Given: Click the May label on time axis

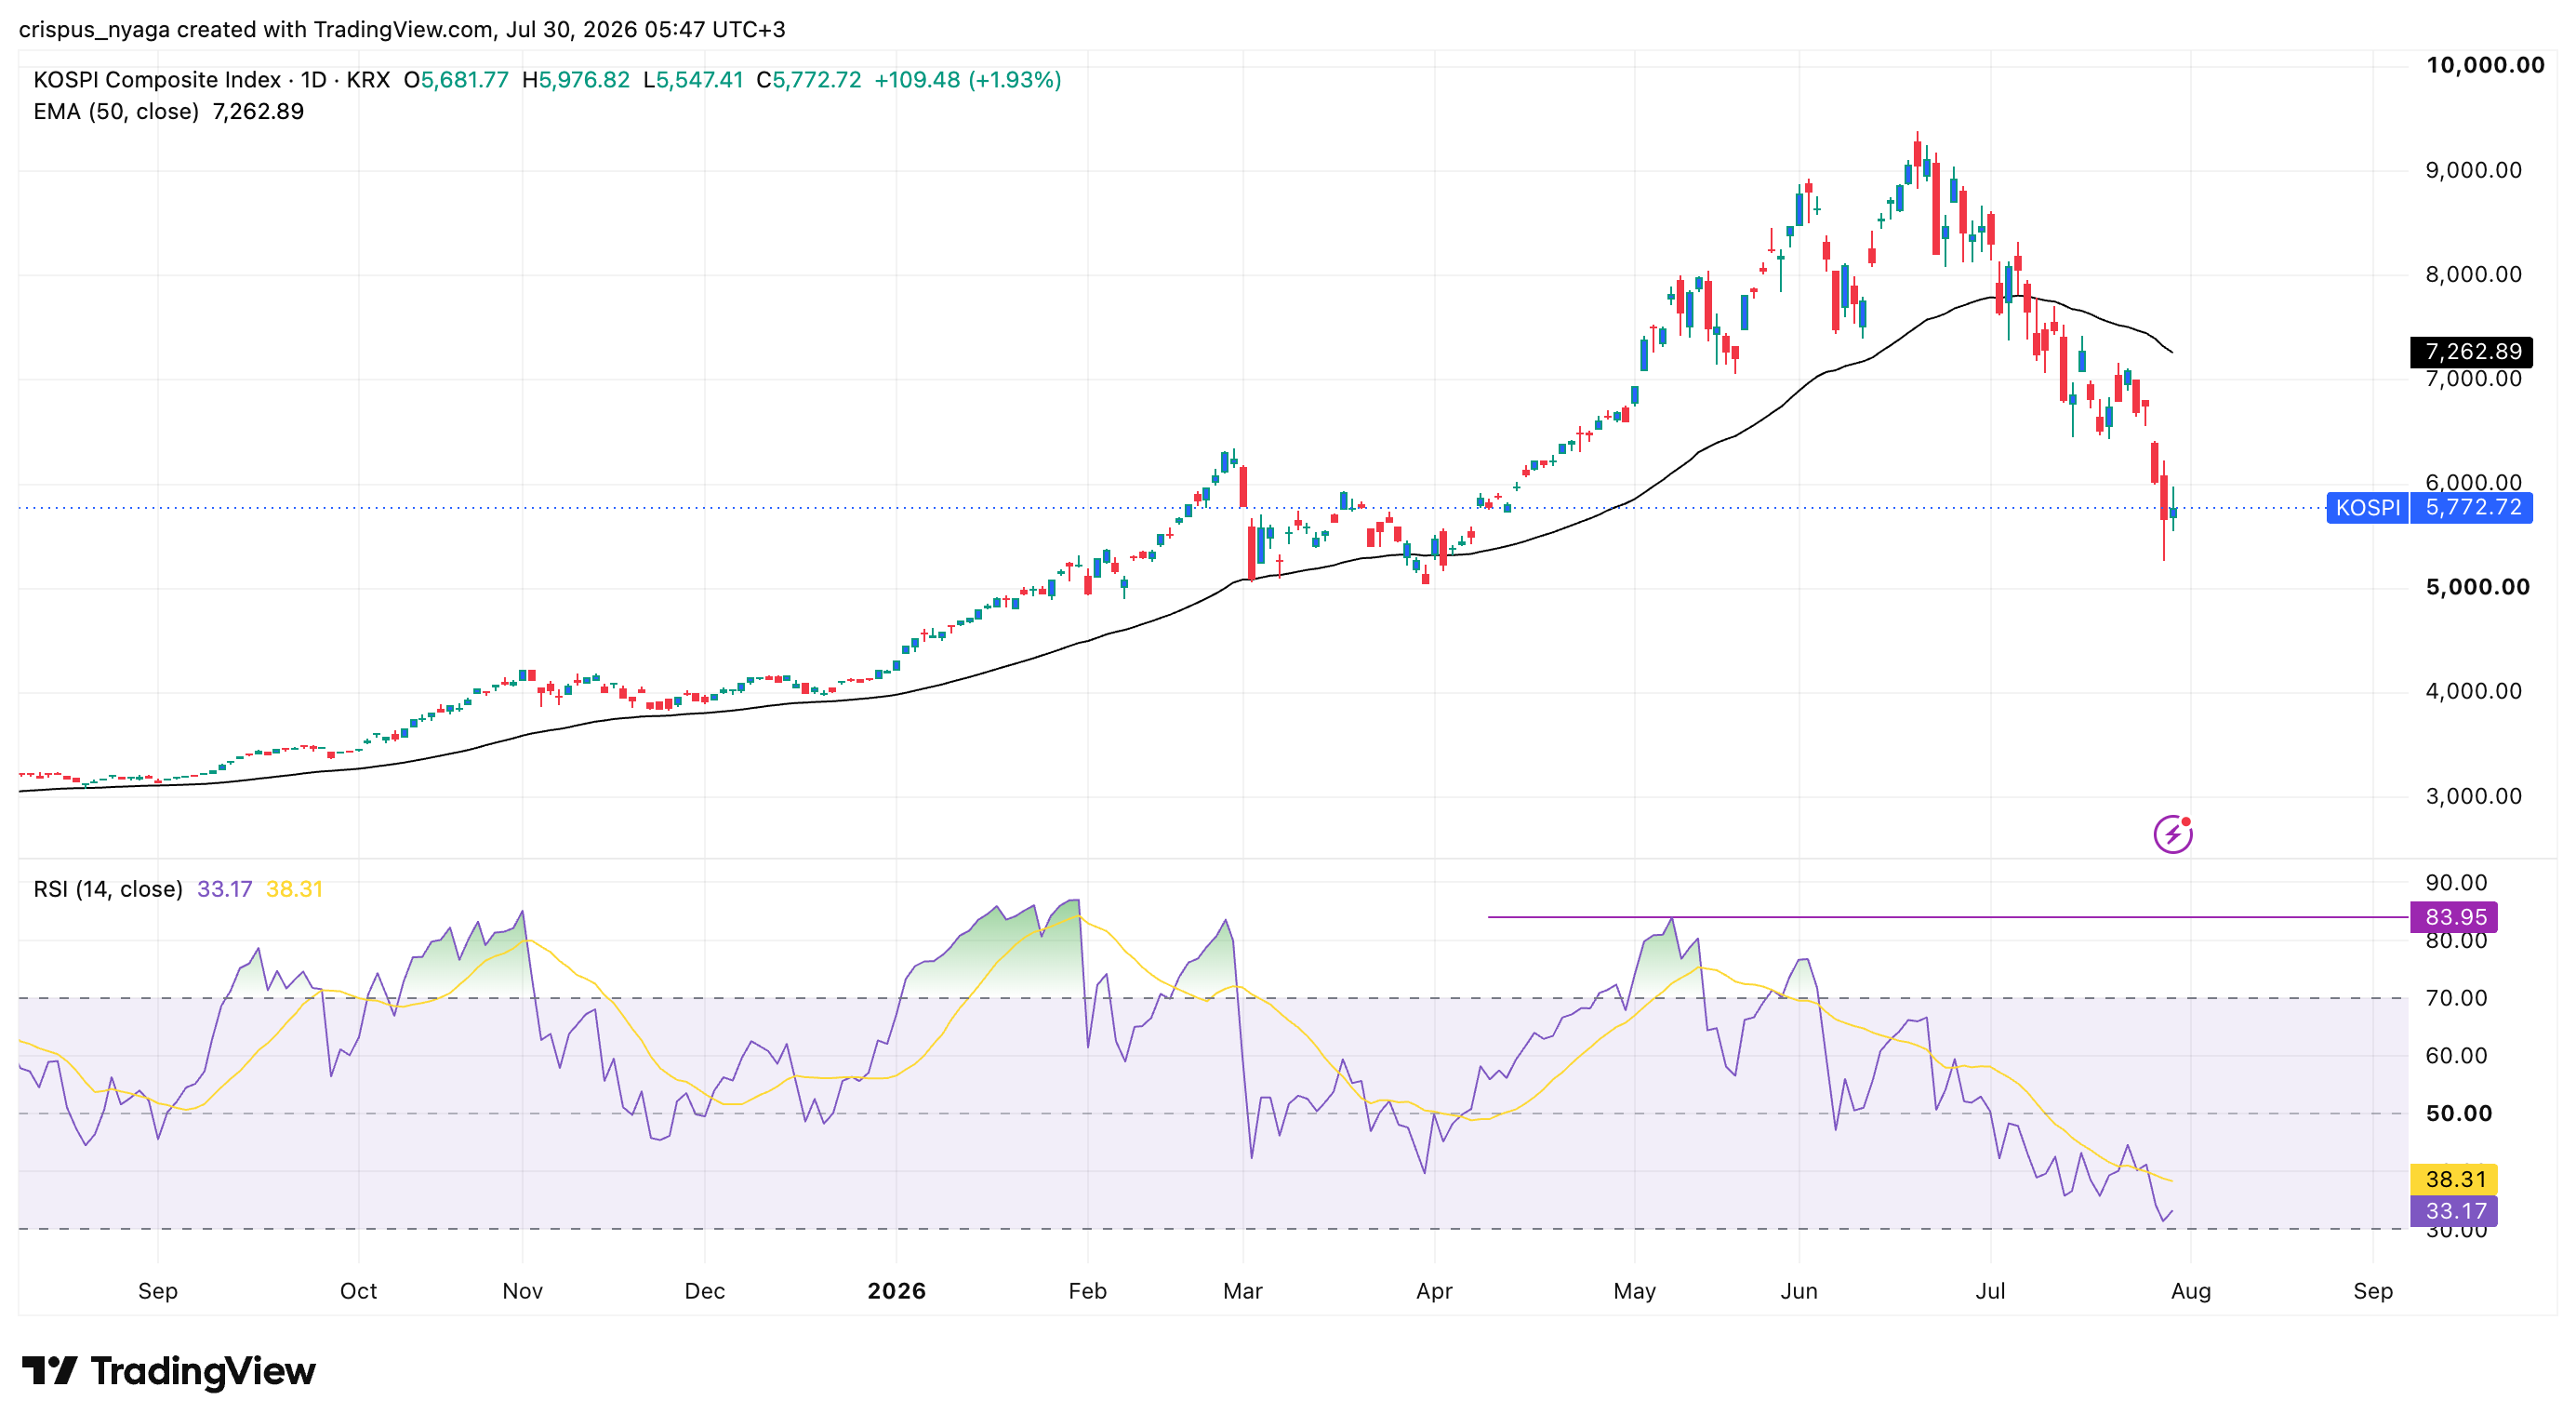Looking at the screenshot, I should tap(1634, 1291).
